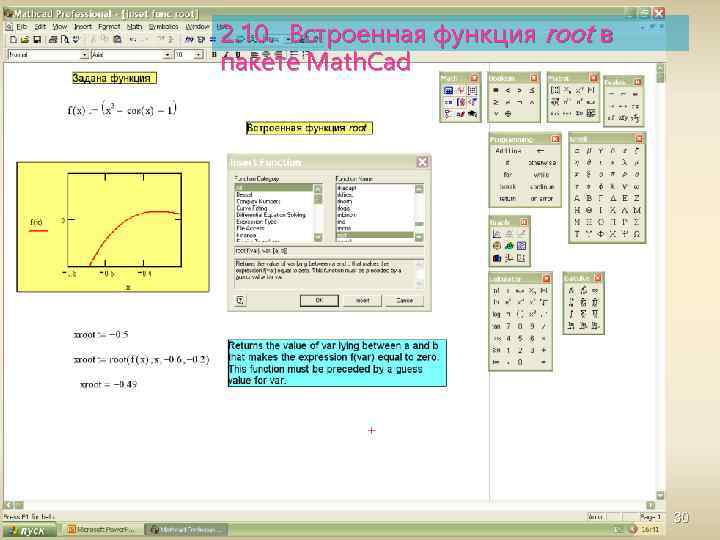The width and height of the screenshot is (720, 540).
Task: Select highlighted 'root' in Function Name list
Action: coord(375,235)
